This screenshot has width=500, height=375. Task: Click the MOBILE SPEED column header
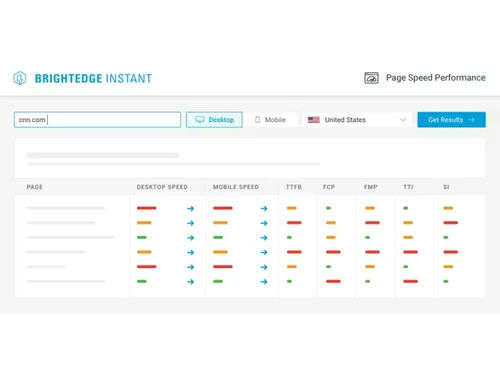236,187
